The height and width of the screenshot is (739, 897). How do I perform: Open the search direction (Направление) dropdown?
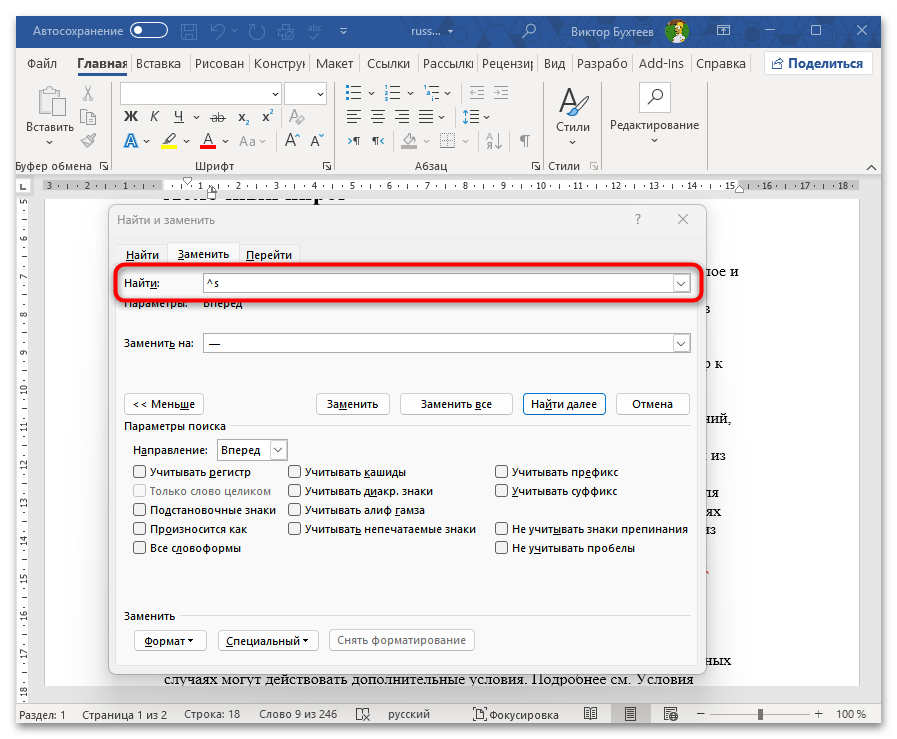point(278,451)
